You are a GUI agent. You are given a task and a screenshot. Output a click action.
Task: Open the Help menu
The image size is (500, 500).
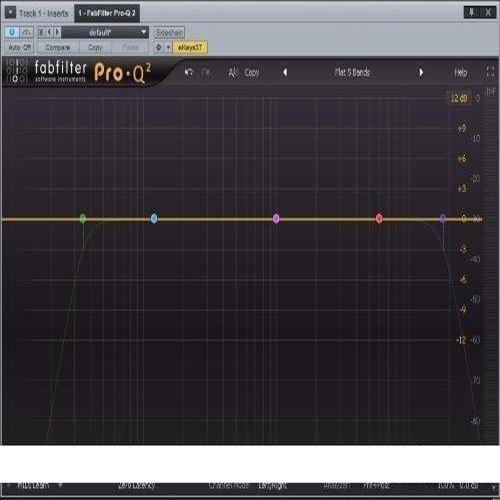(x=461, y=72)
